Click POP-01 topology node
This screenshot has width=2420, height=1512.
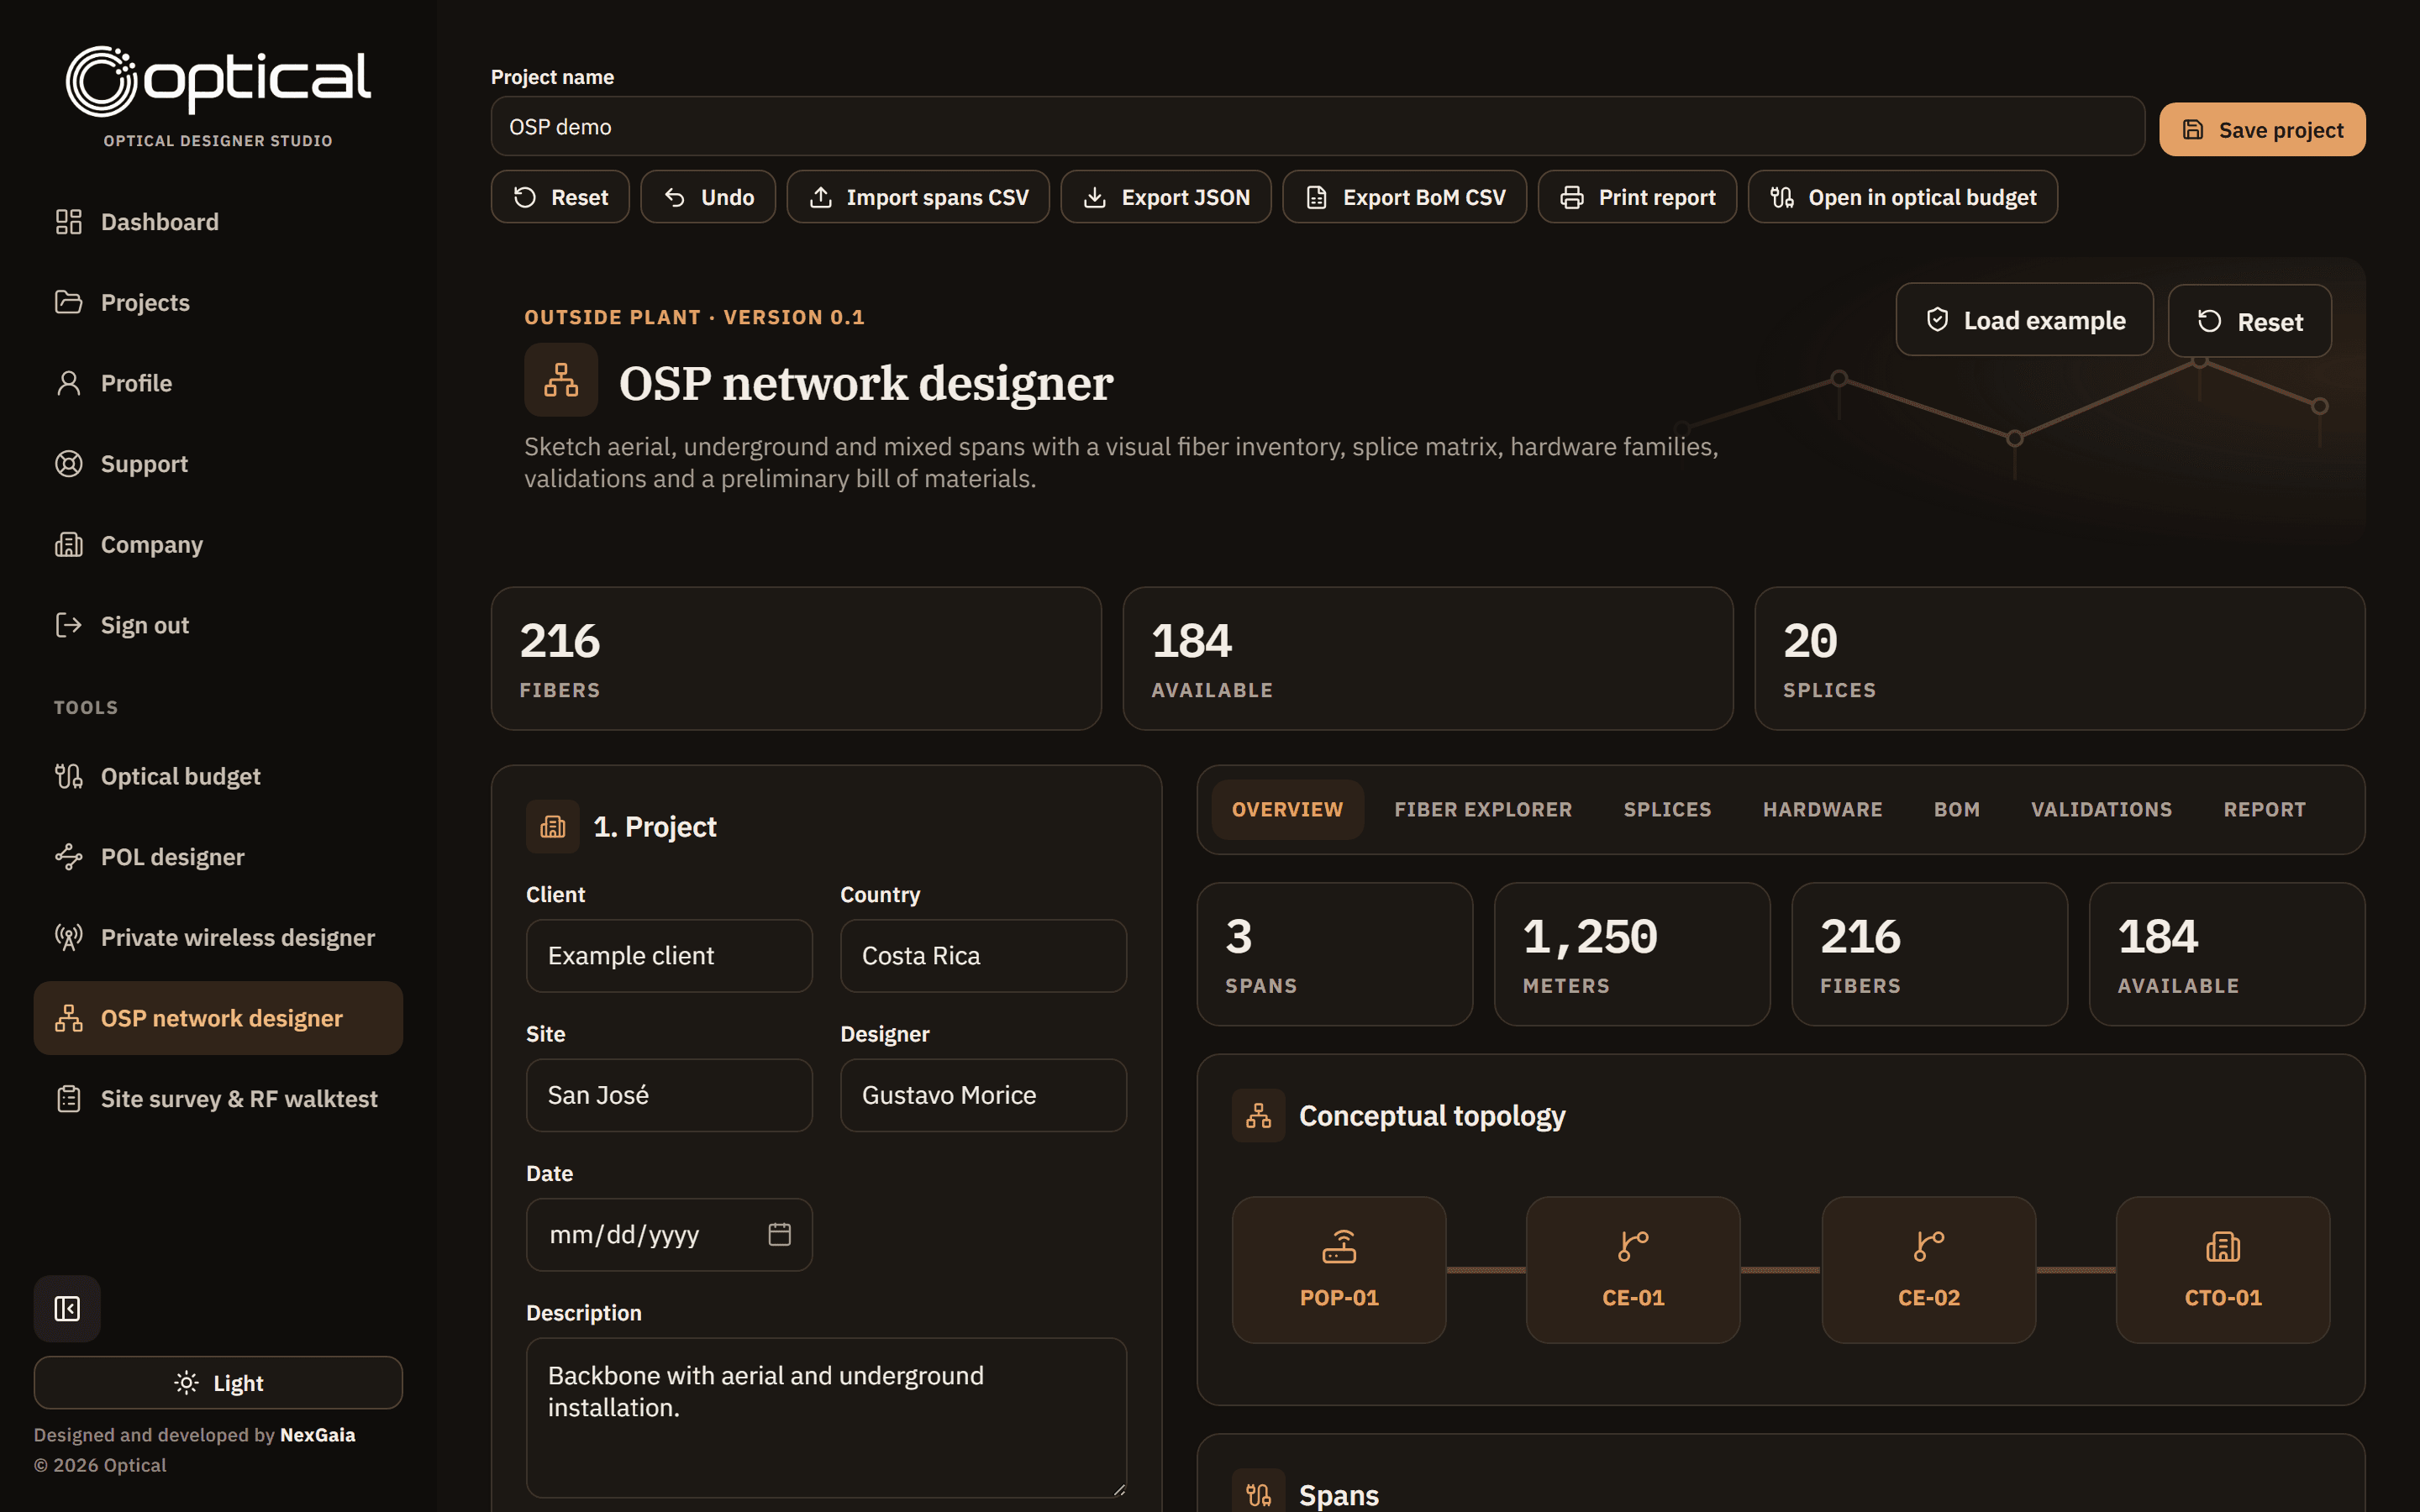(x=1339, y=1269)
